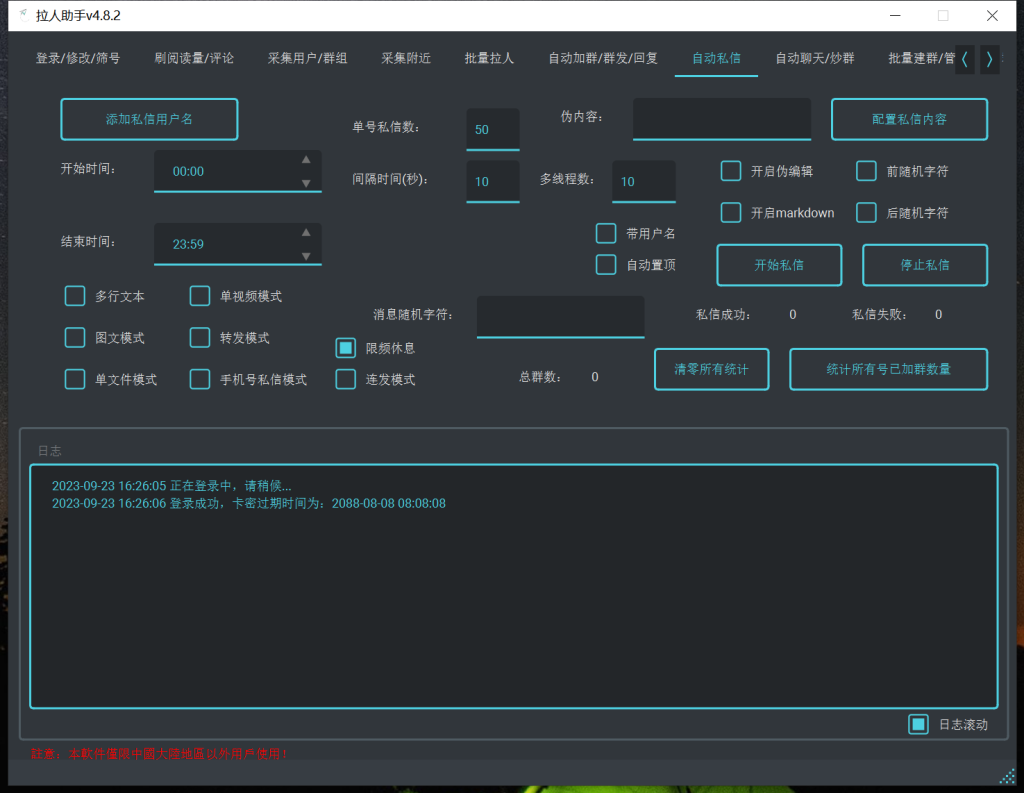1024x793 pixels.
Task: Open the 采集附近 tab
Action: click(405, 58)
